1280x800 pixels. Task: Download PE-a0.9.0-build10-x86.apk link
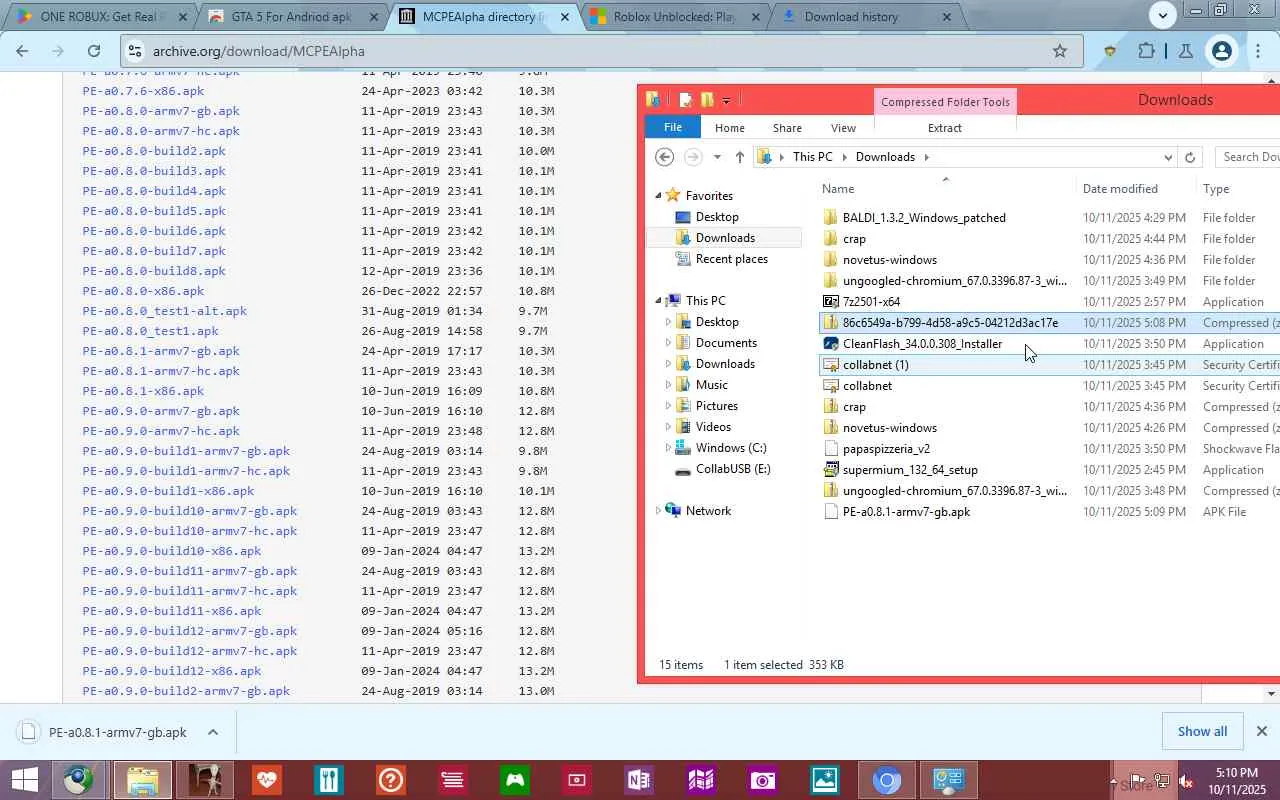172,551
